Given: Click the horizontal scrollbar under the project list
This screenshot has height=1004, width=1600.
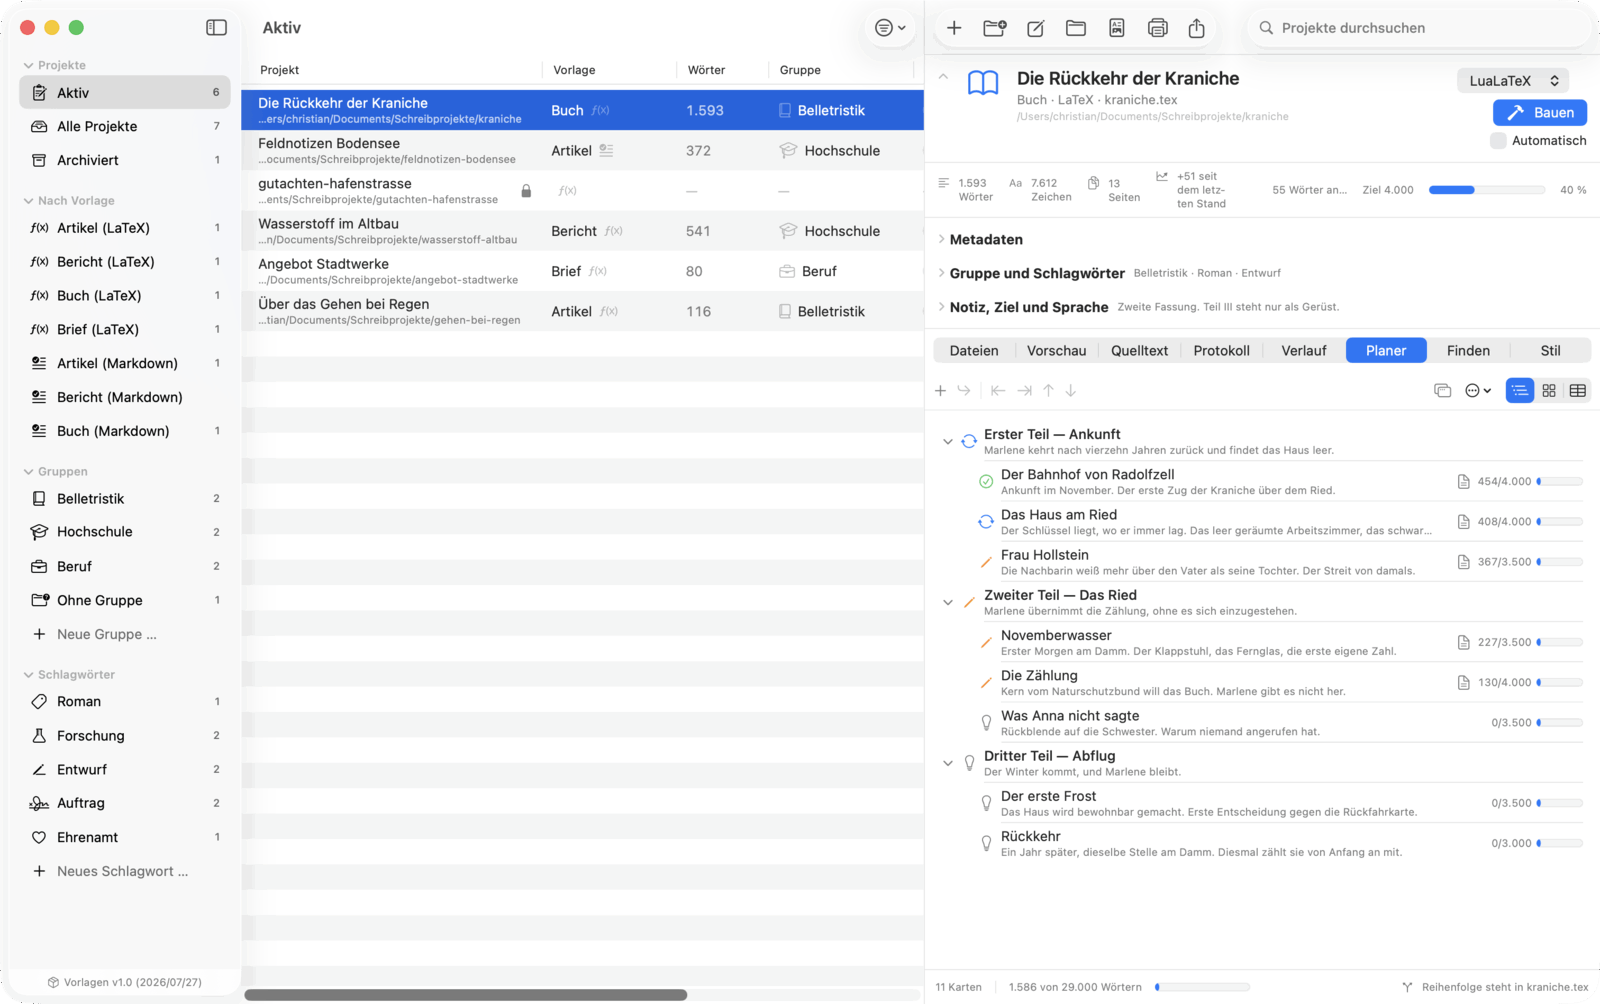Looking at the screenshot, I should tap(466, 995).
